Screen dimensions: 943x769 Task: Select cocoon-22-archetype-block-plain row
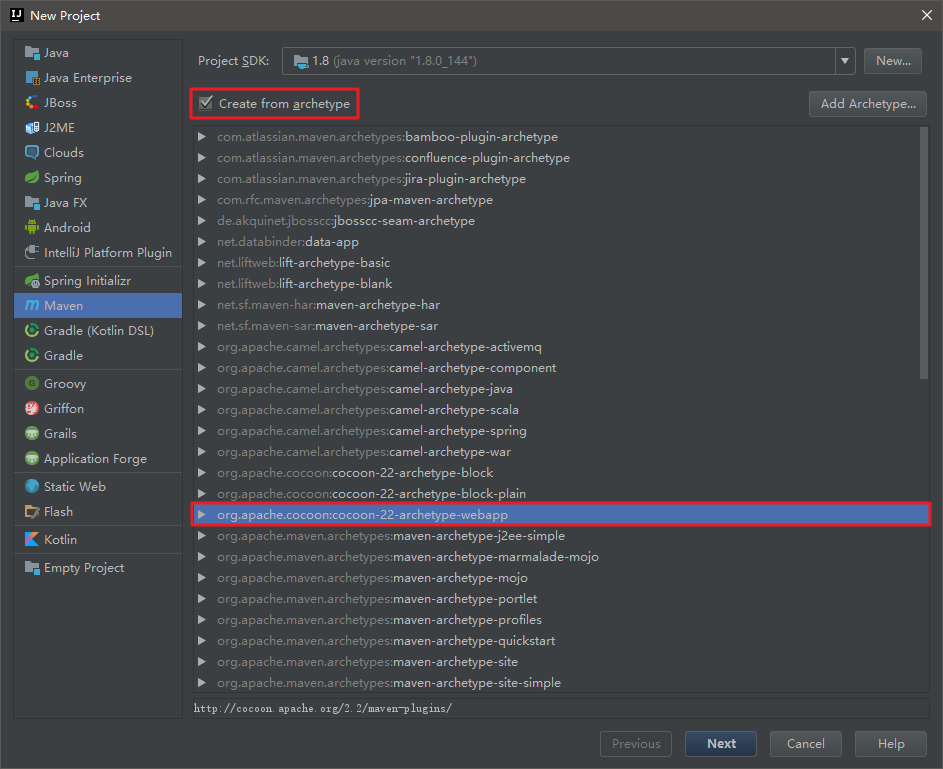tap(561, 494)
